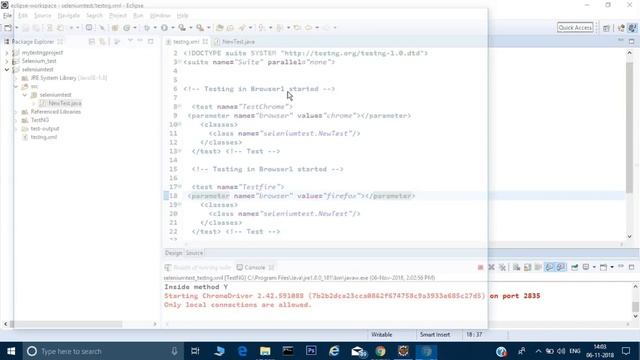Open Photoshop from the taskbar
This screenshot has width=640, height=360.
tap(311, 351)
